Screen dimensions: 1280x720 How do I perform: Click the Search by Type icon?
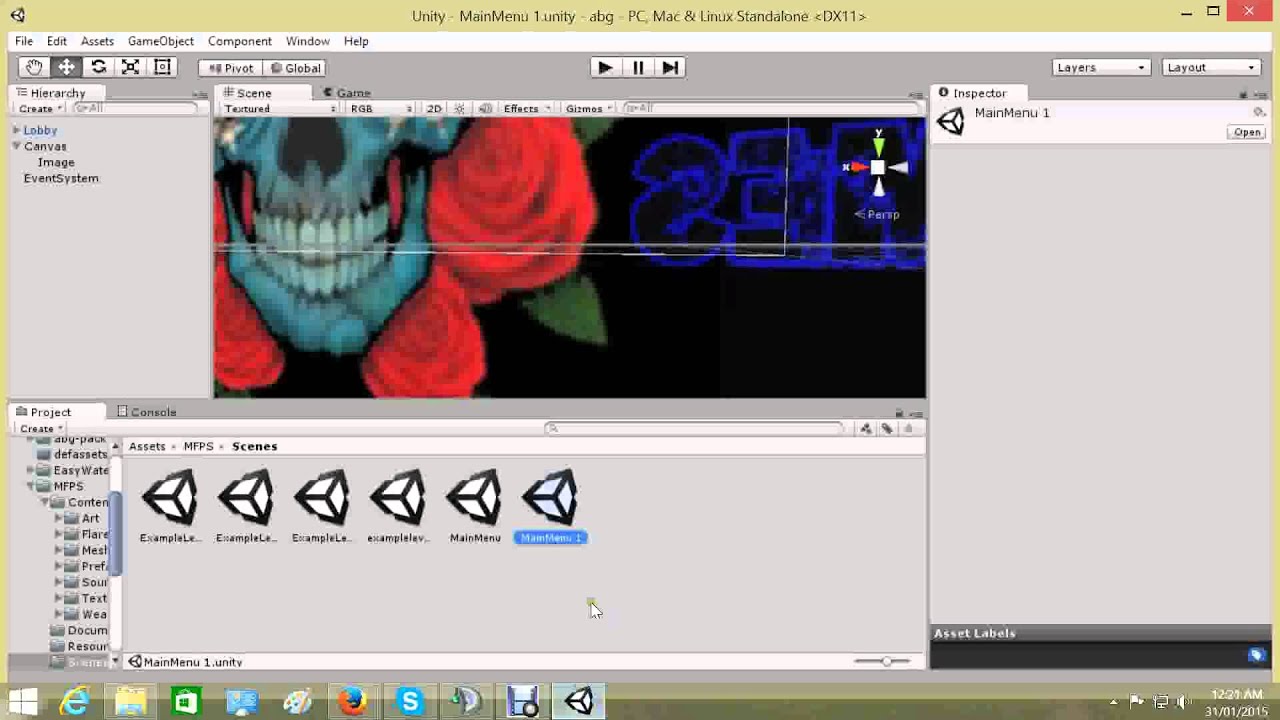(866, 428)
